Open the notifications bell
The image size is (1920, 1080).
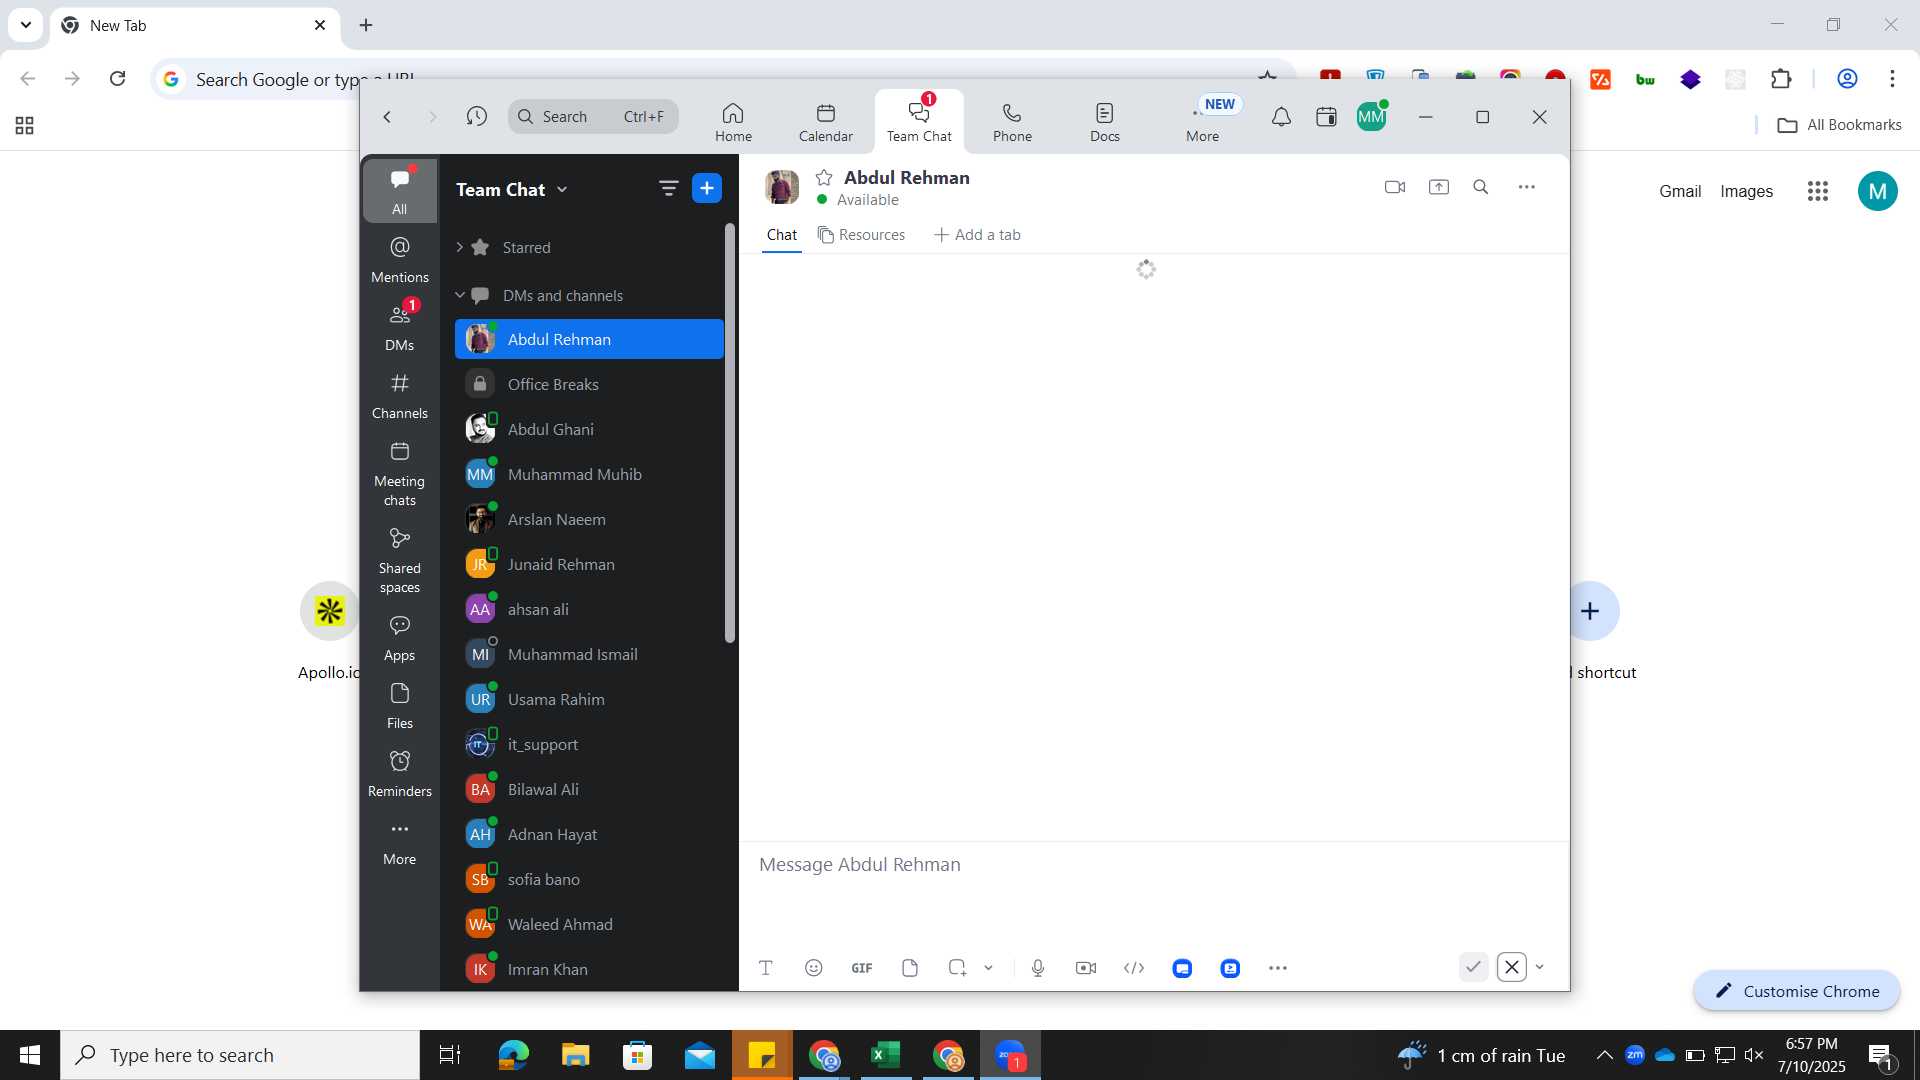tap(1280, 117)
